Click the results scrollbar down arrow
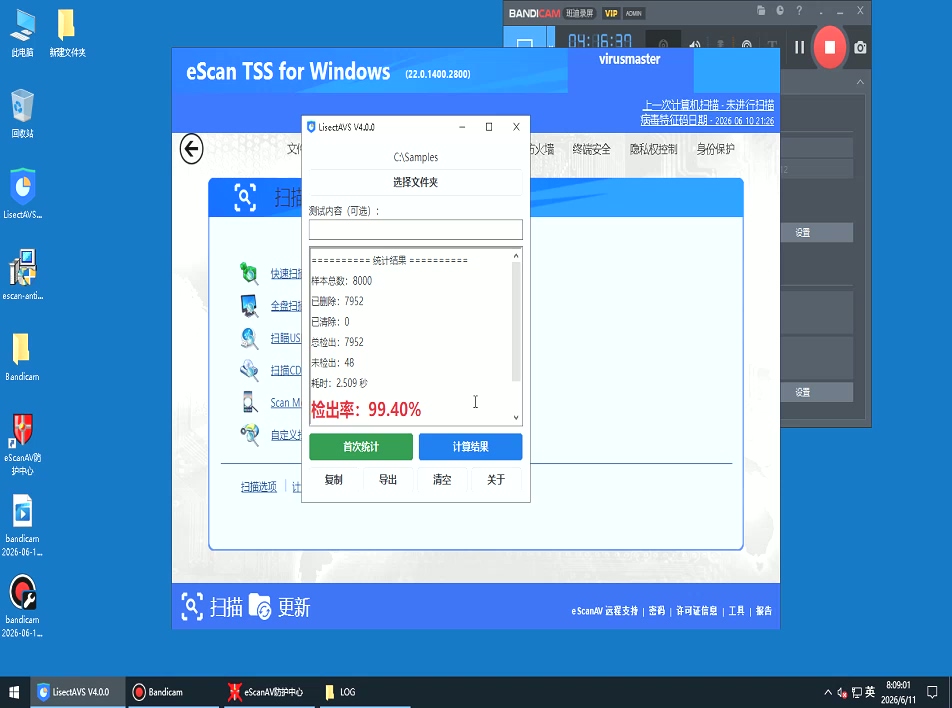 click(516, 418)
